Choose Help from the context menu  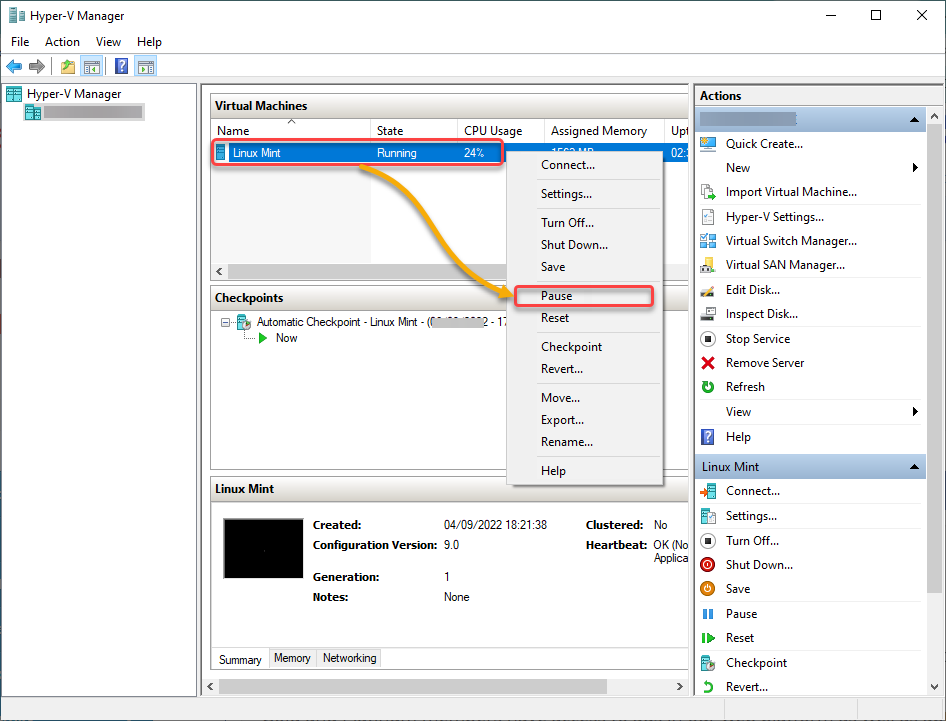click(x=584, y=471)
